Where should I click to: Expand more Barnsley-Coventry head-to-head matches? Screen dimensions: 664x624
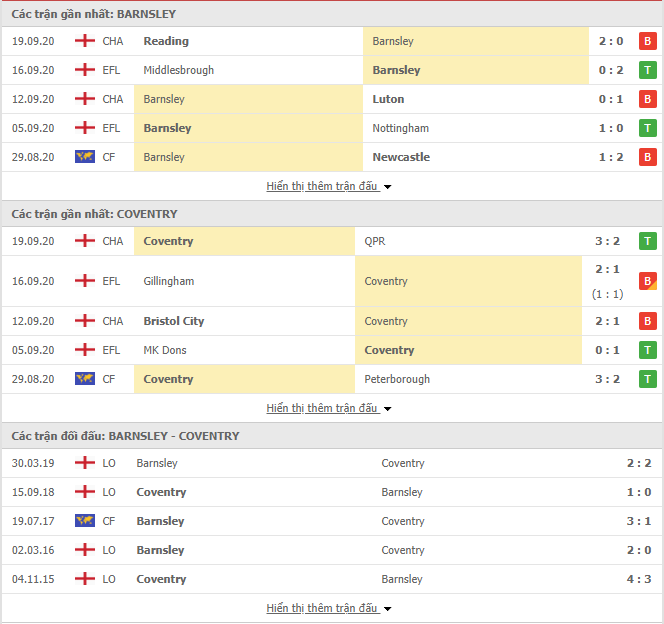(x=329, y=608)
